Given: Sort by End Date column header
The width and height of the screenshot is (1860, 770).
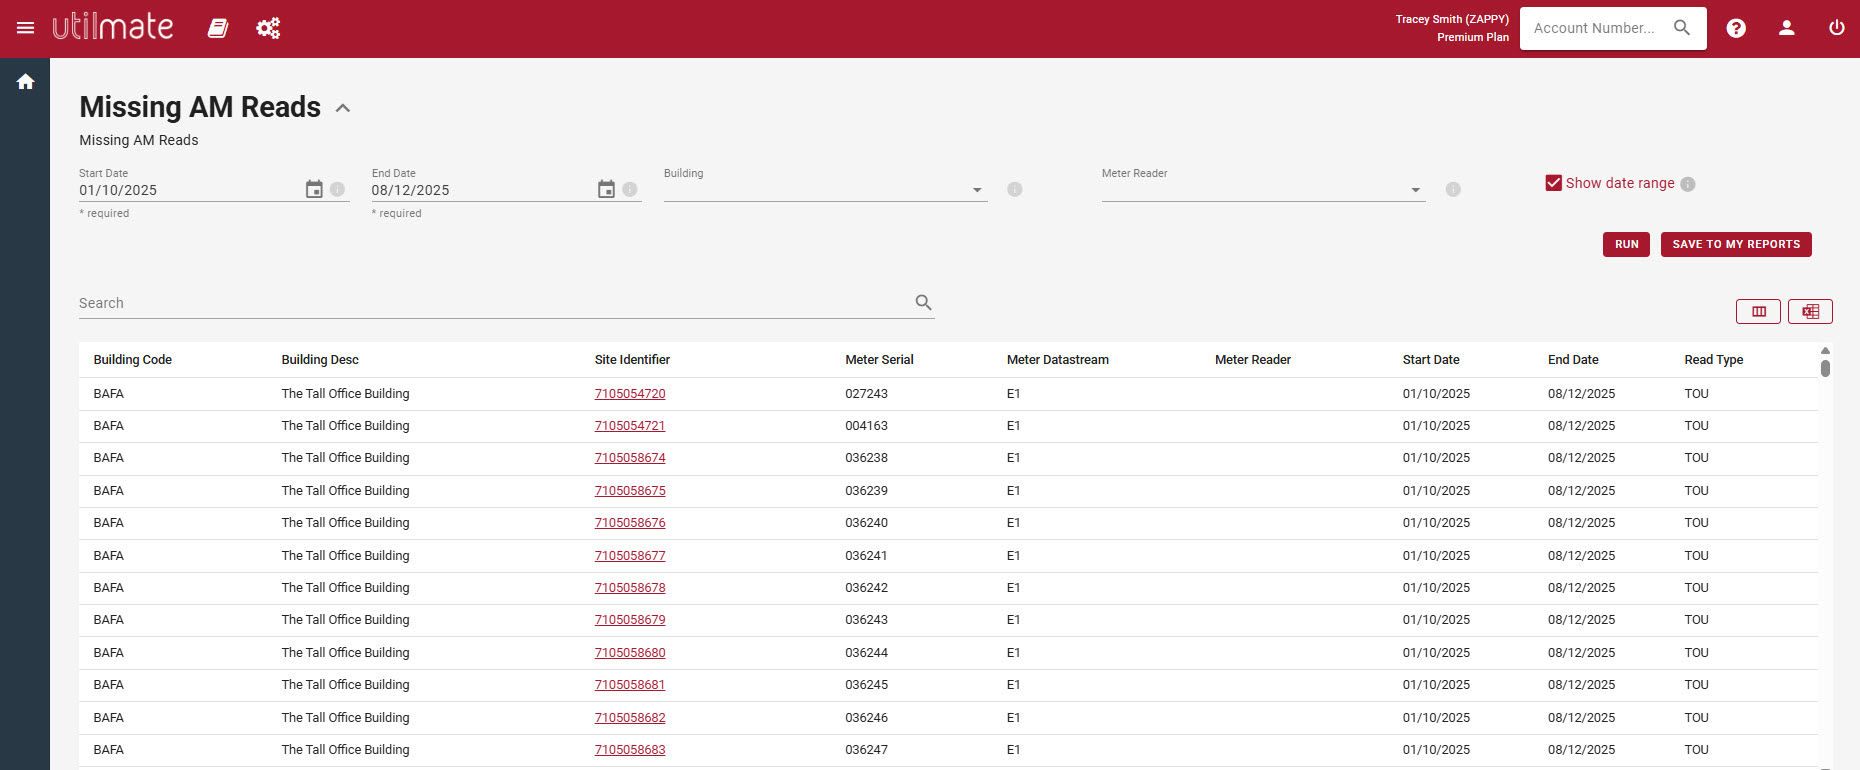Looking at the screenshot, I should (x=1573, y=360).
